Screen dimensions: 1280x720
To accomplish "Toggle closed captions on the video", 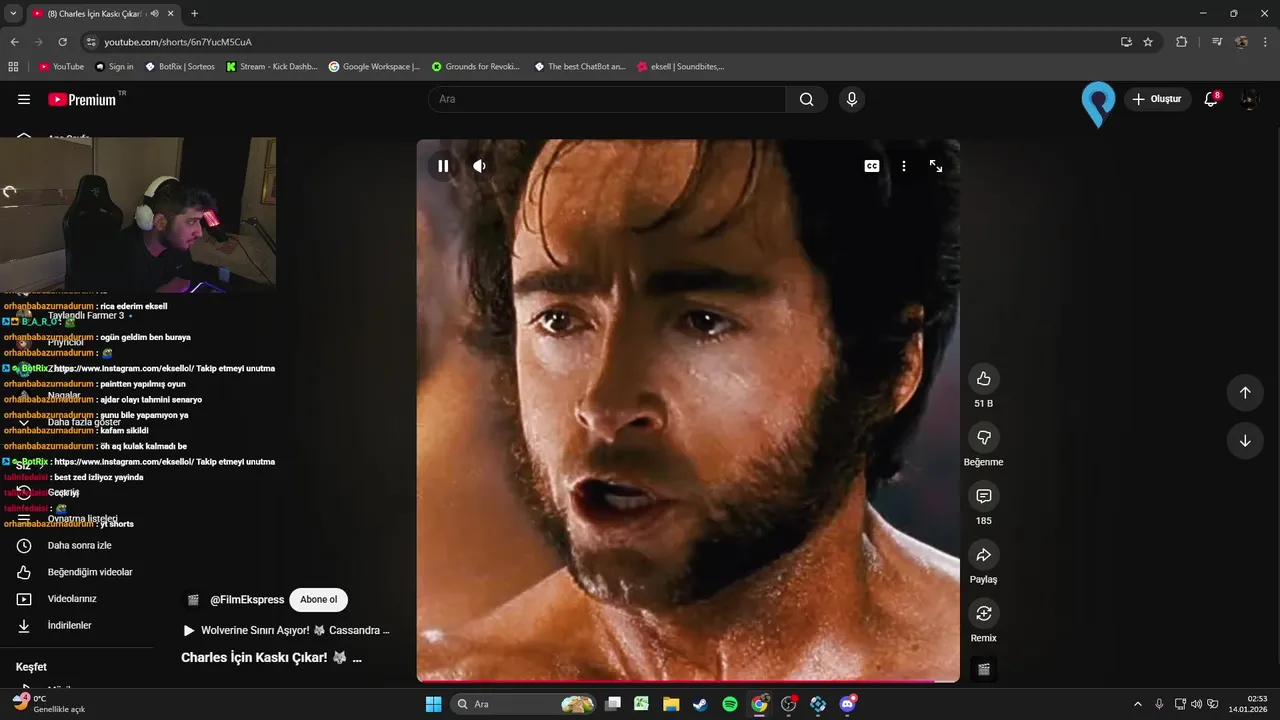I will tap(872, 166).
